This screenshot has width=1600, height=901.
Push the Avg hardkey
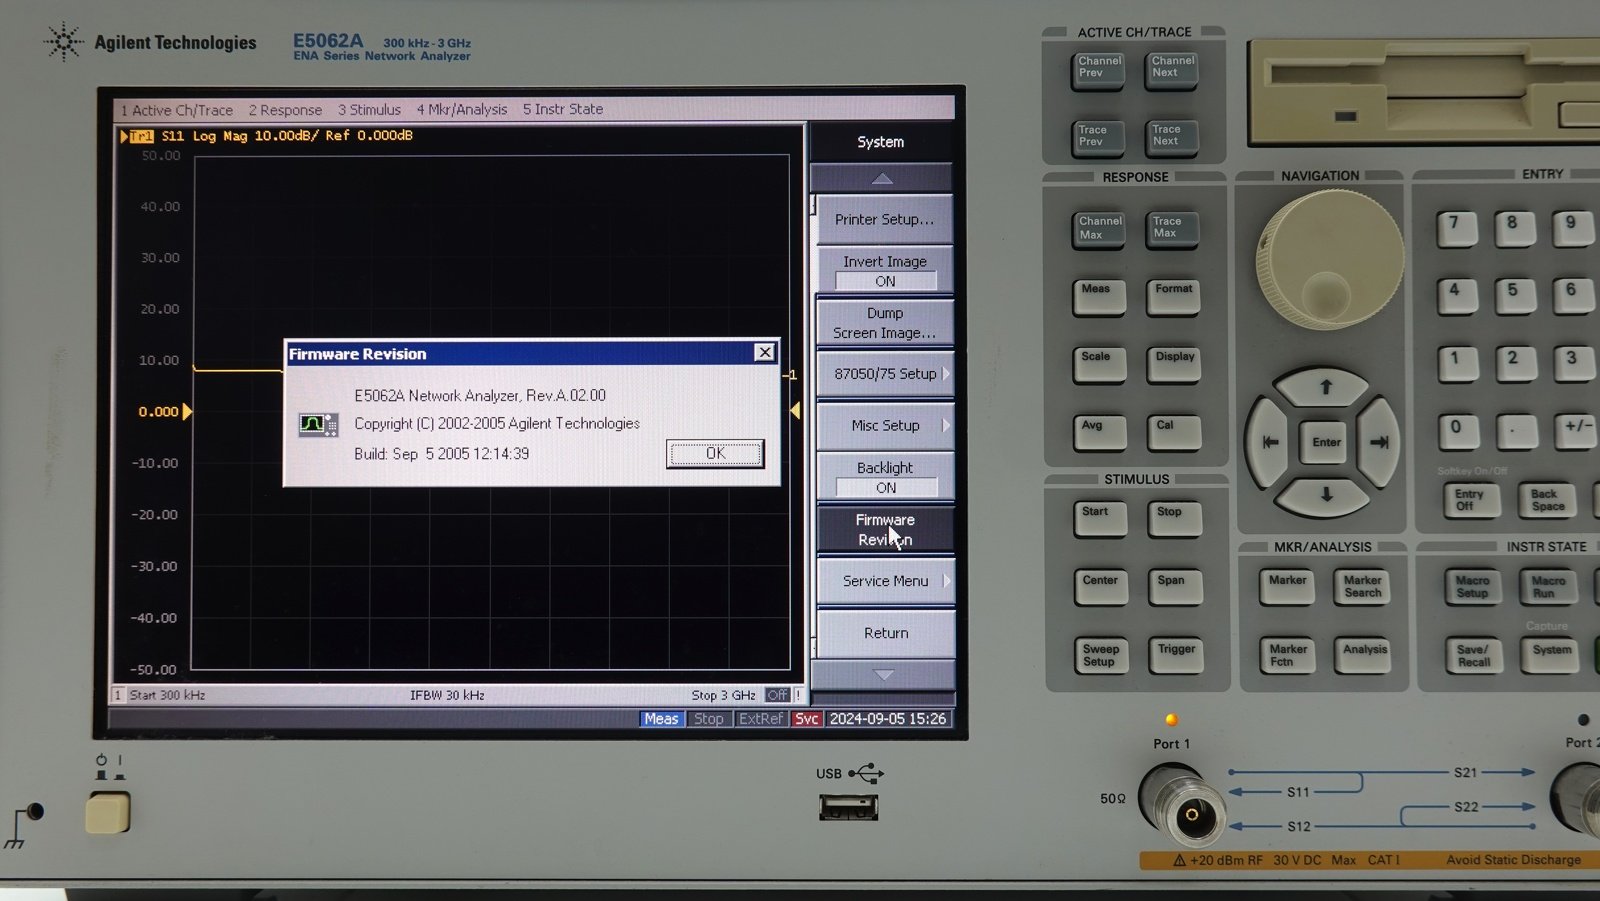click(1100, 433)
